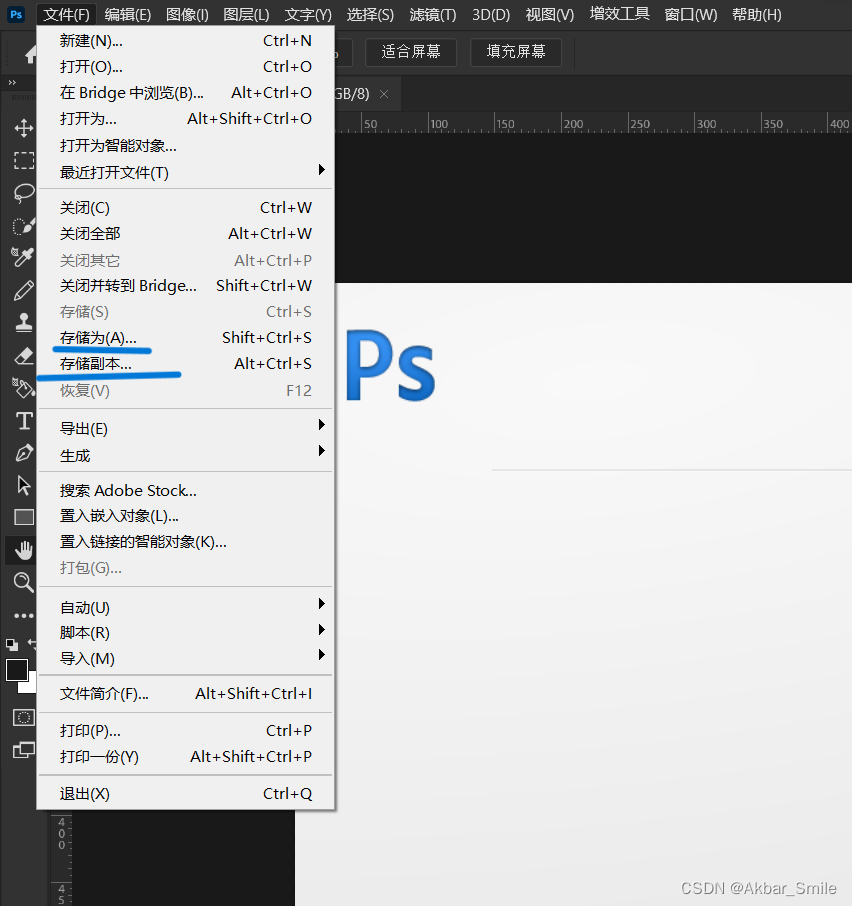Viewport: 852px width, 906px height.
Task: Reset default foreground and background colors
Action: 12,645
